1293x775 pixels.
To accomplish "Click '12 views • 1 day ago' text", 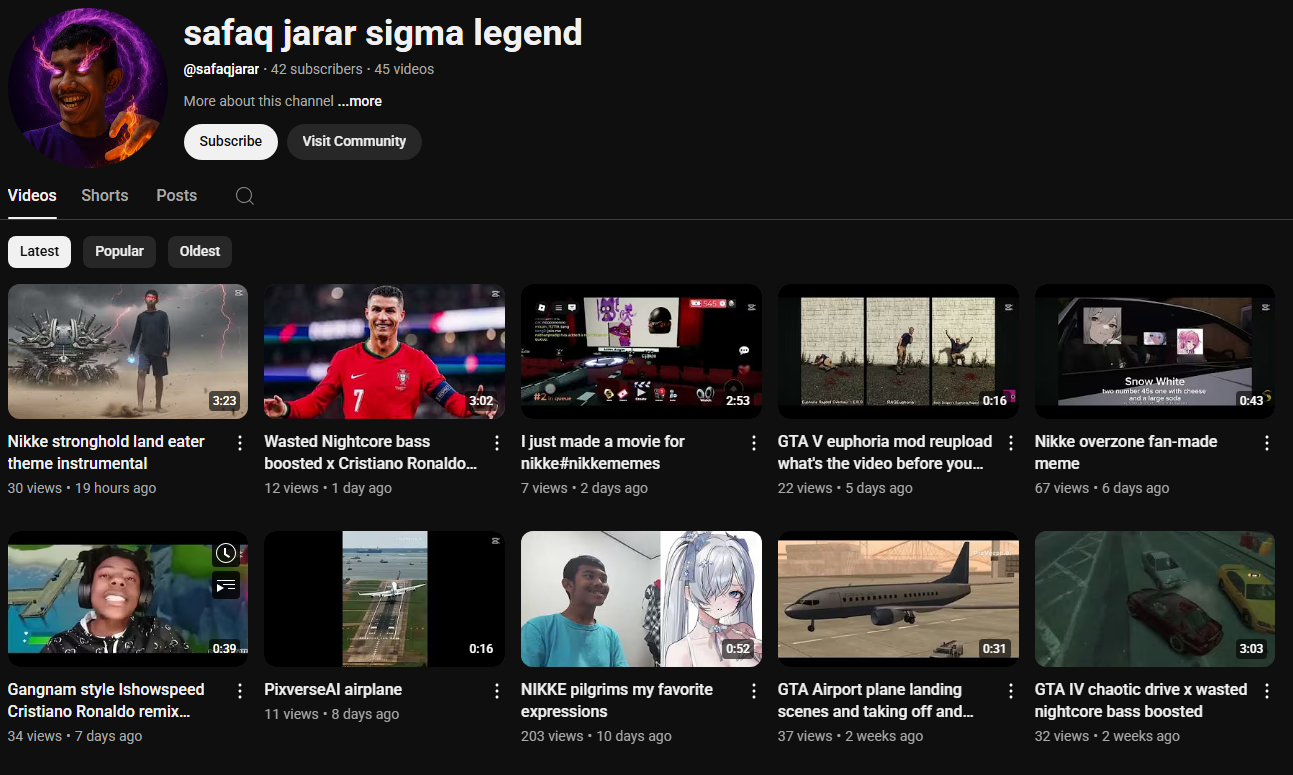I will (328, 488).
